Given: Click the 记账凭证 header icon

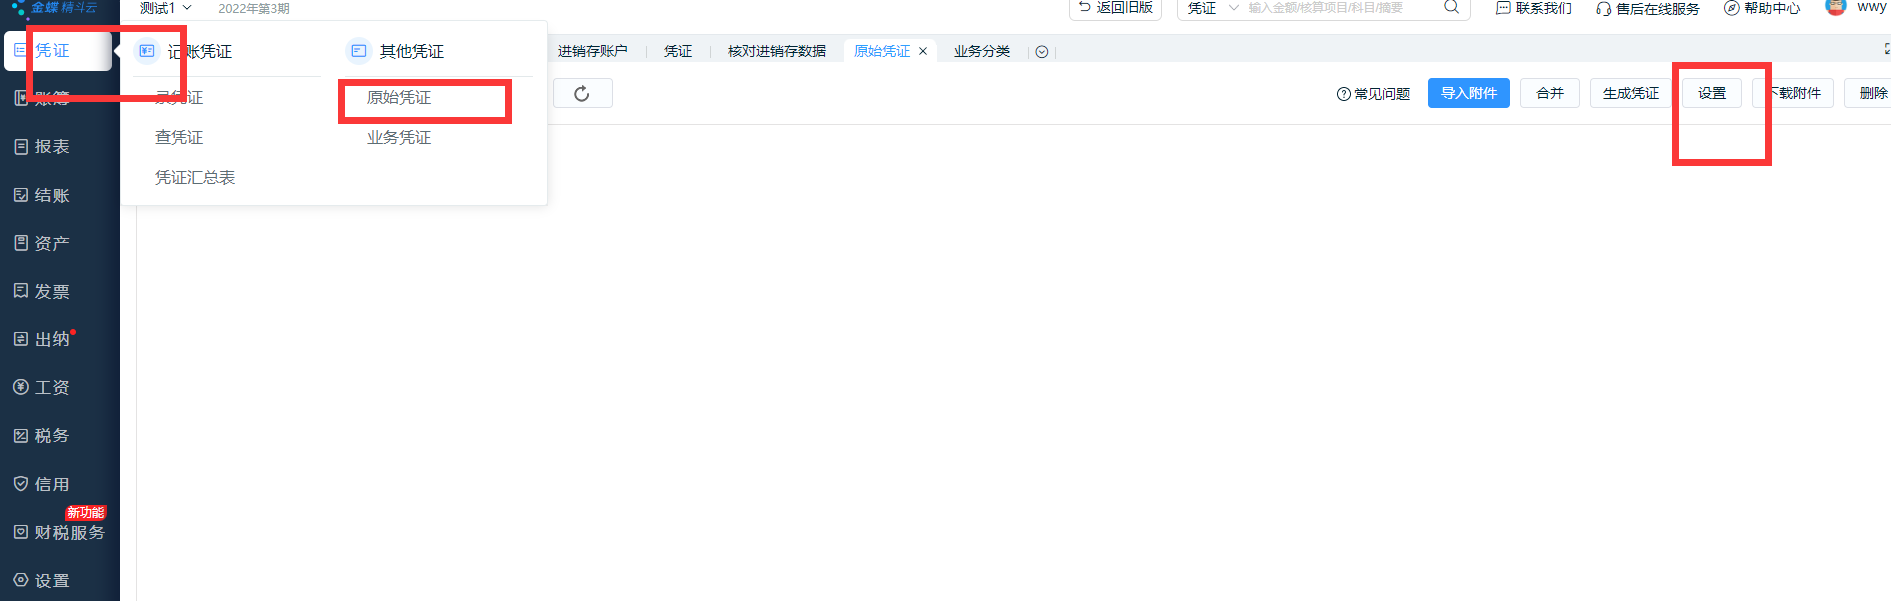Looking at the screenshot, I should tap(147, 51).
